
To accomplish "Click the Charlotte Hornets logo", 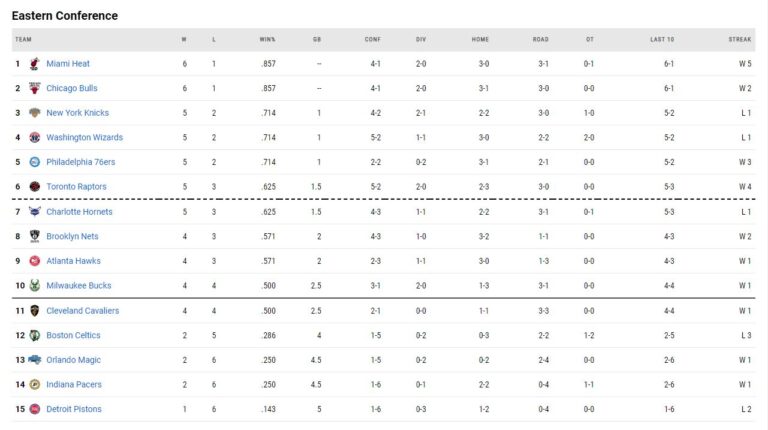I will click(x=35, y=212).
